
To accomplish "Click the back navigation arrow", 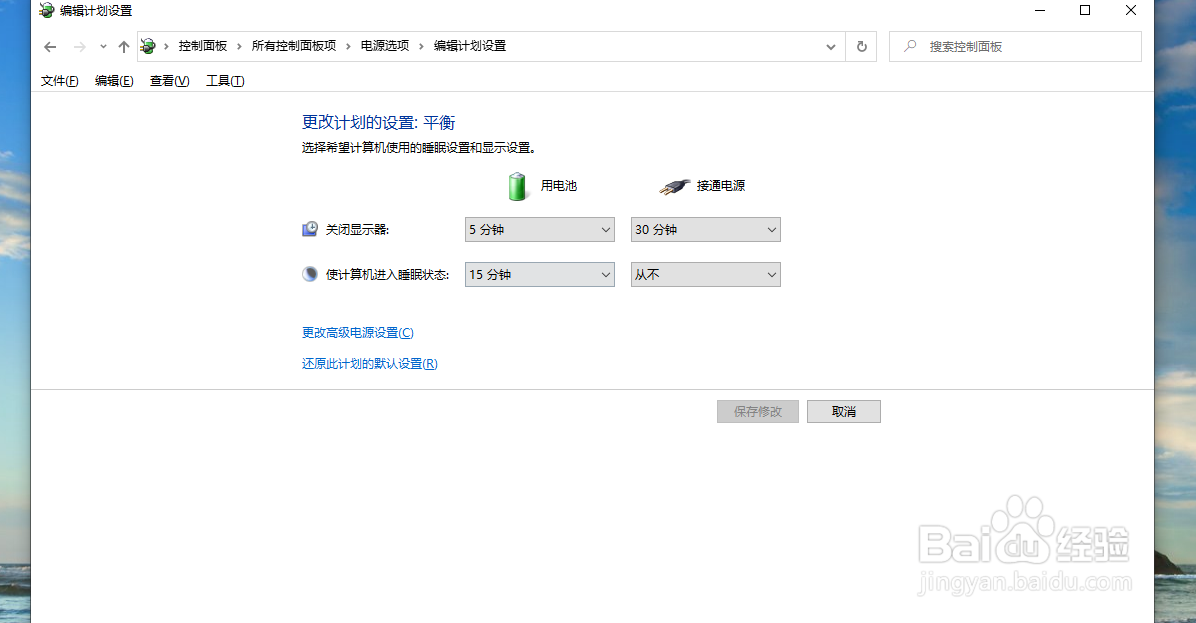I will pos(49,46).
